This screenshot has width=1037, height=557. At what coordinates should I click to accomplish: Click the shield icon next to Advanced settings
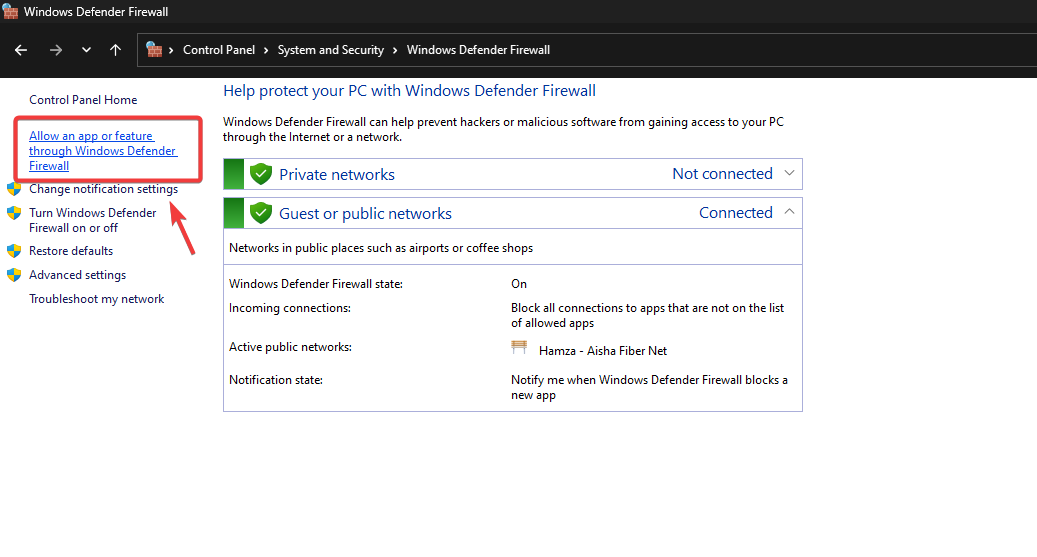click(x=14, y=275)
